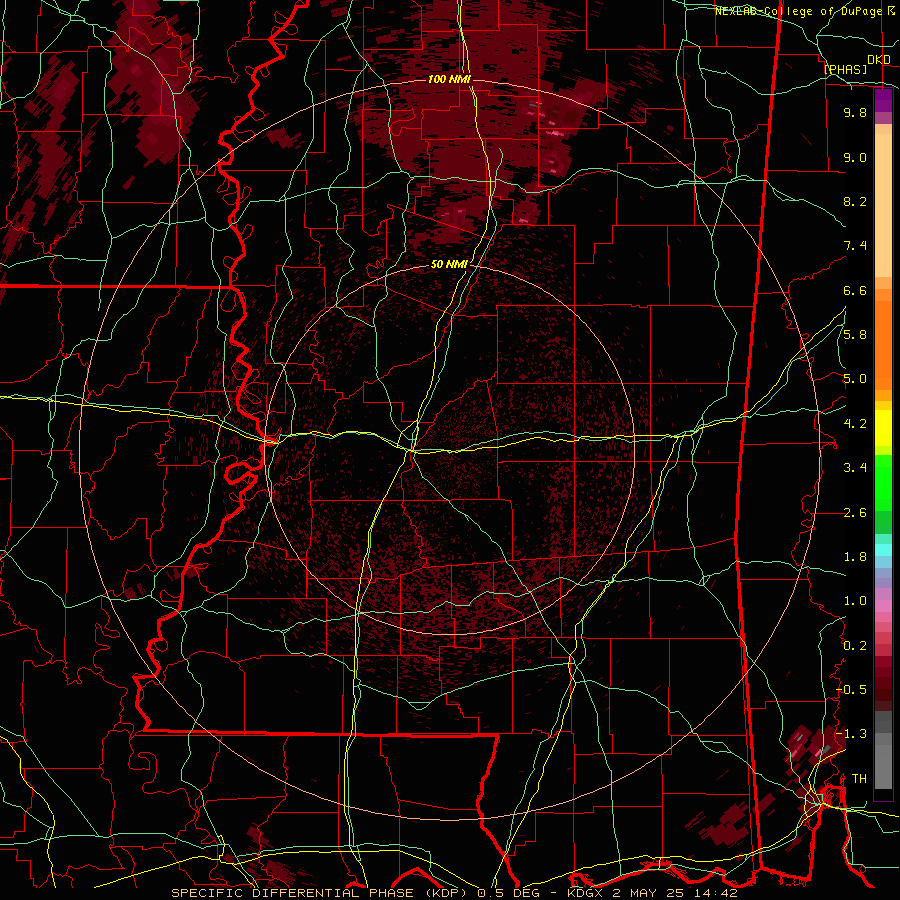Click the 7.4 value on color scale

[855, 246]
